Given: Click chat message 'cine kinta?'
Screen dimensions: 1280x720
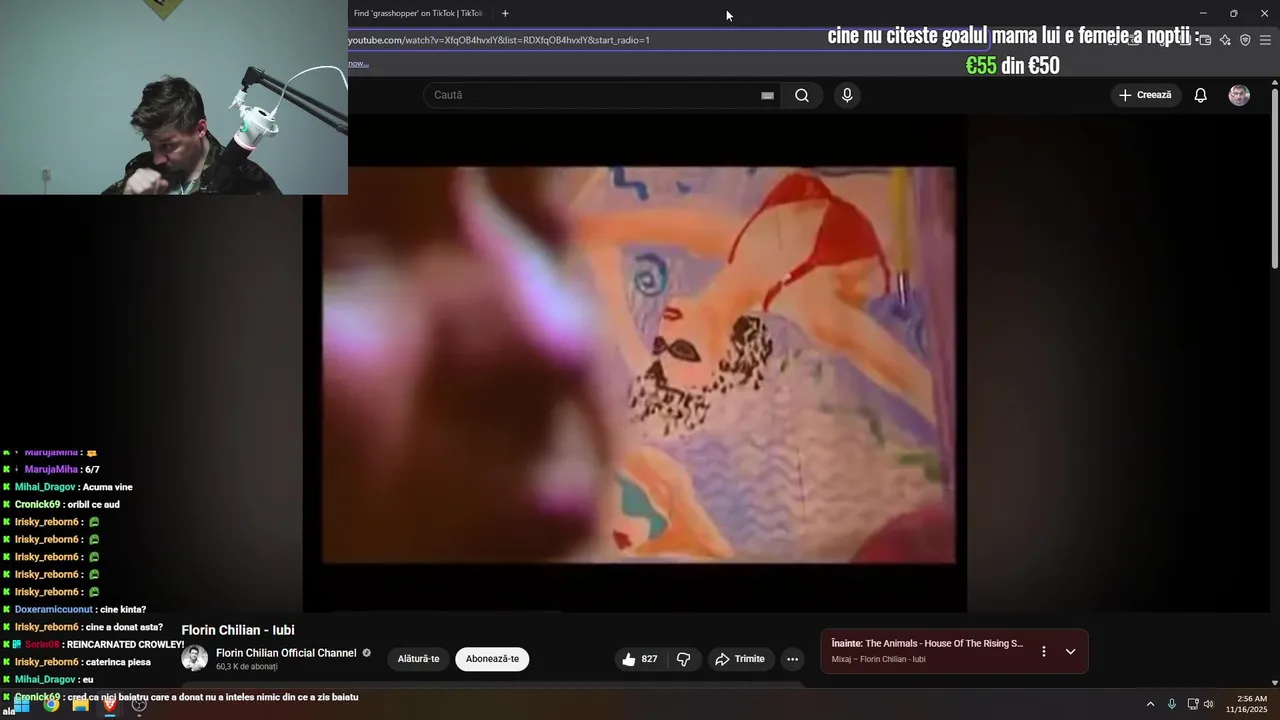Looking at the screenshot, I should pos(123,609).
